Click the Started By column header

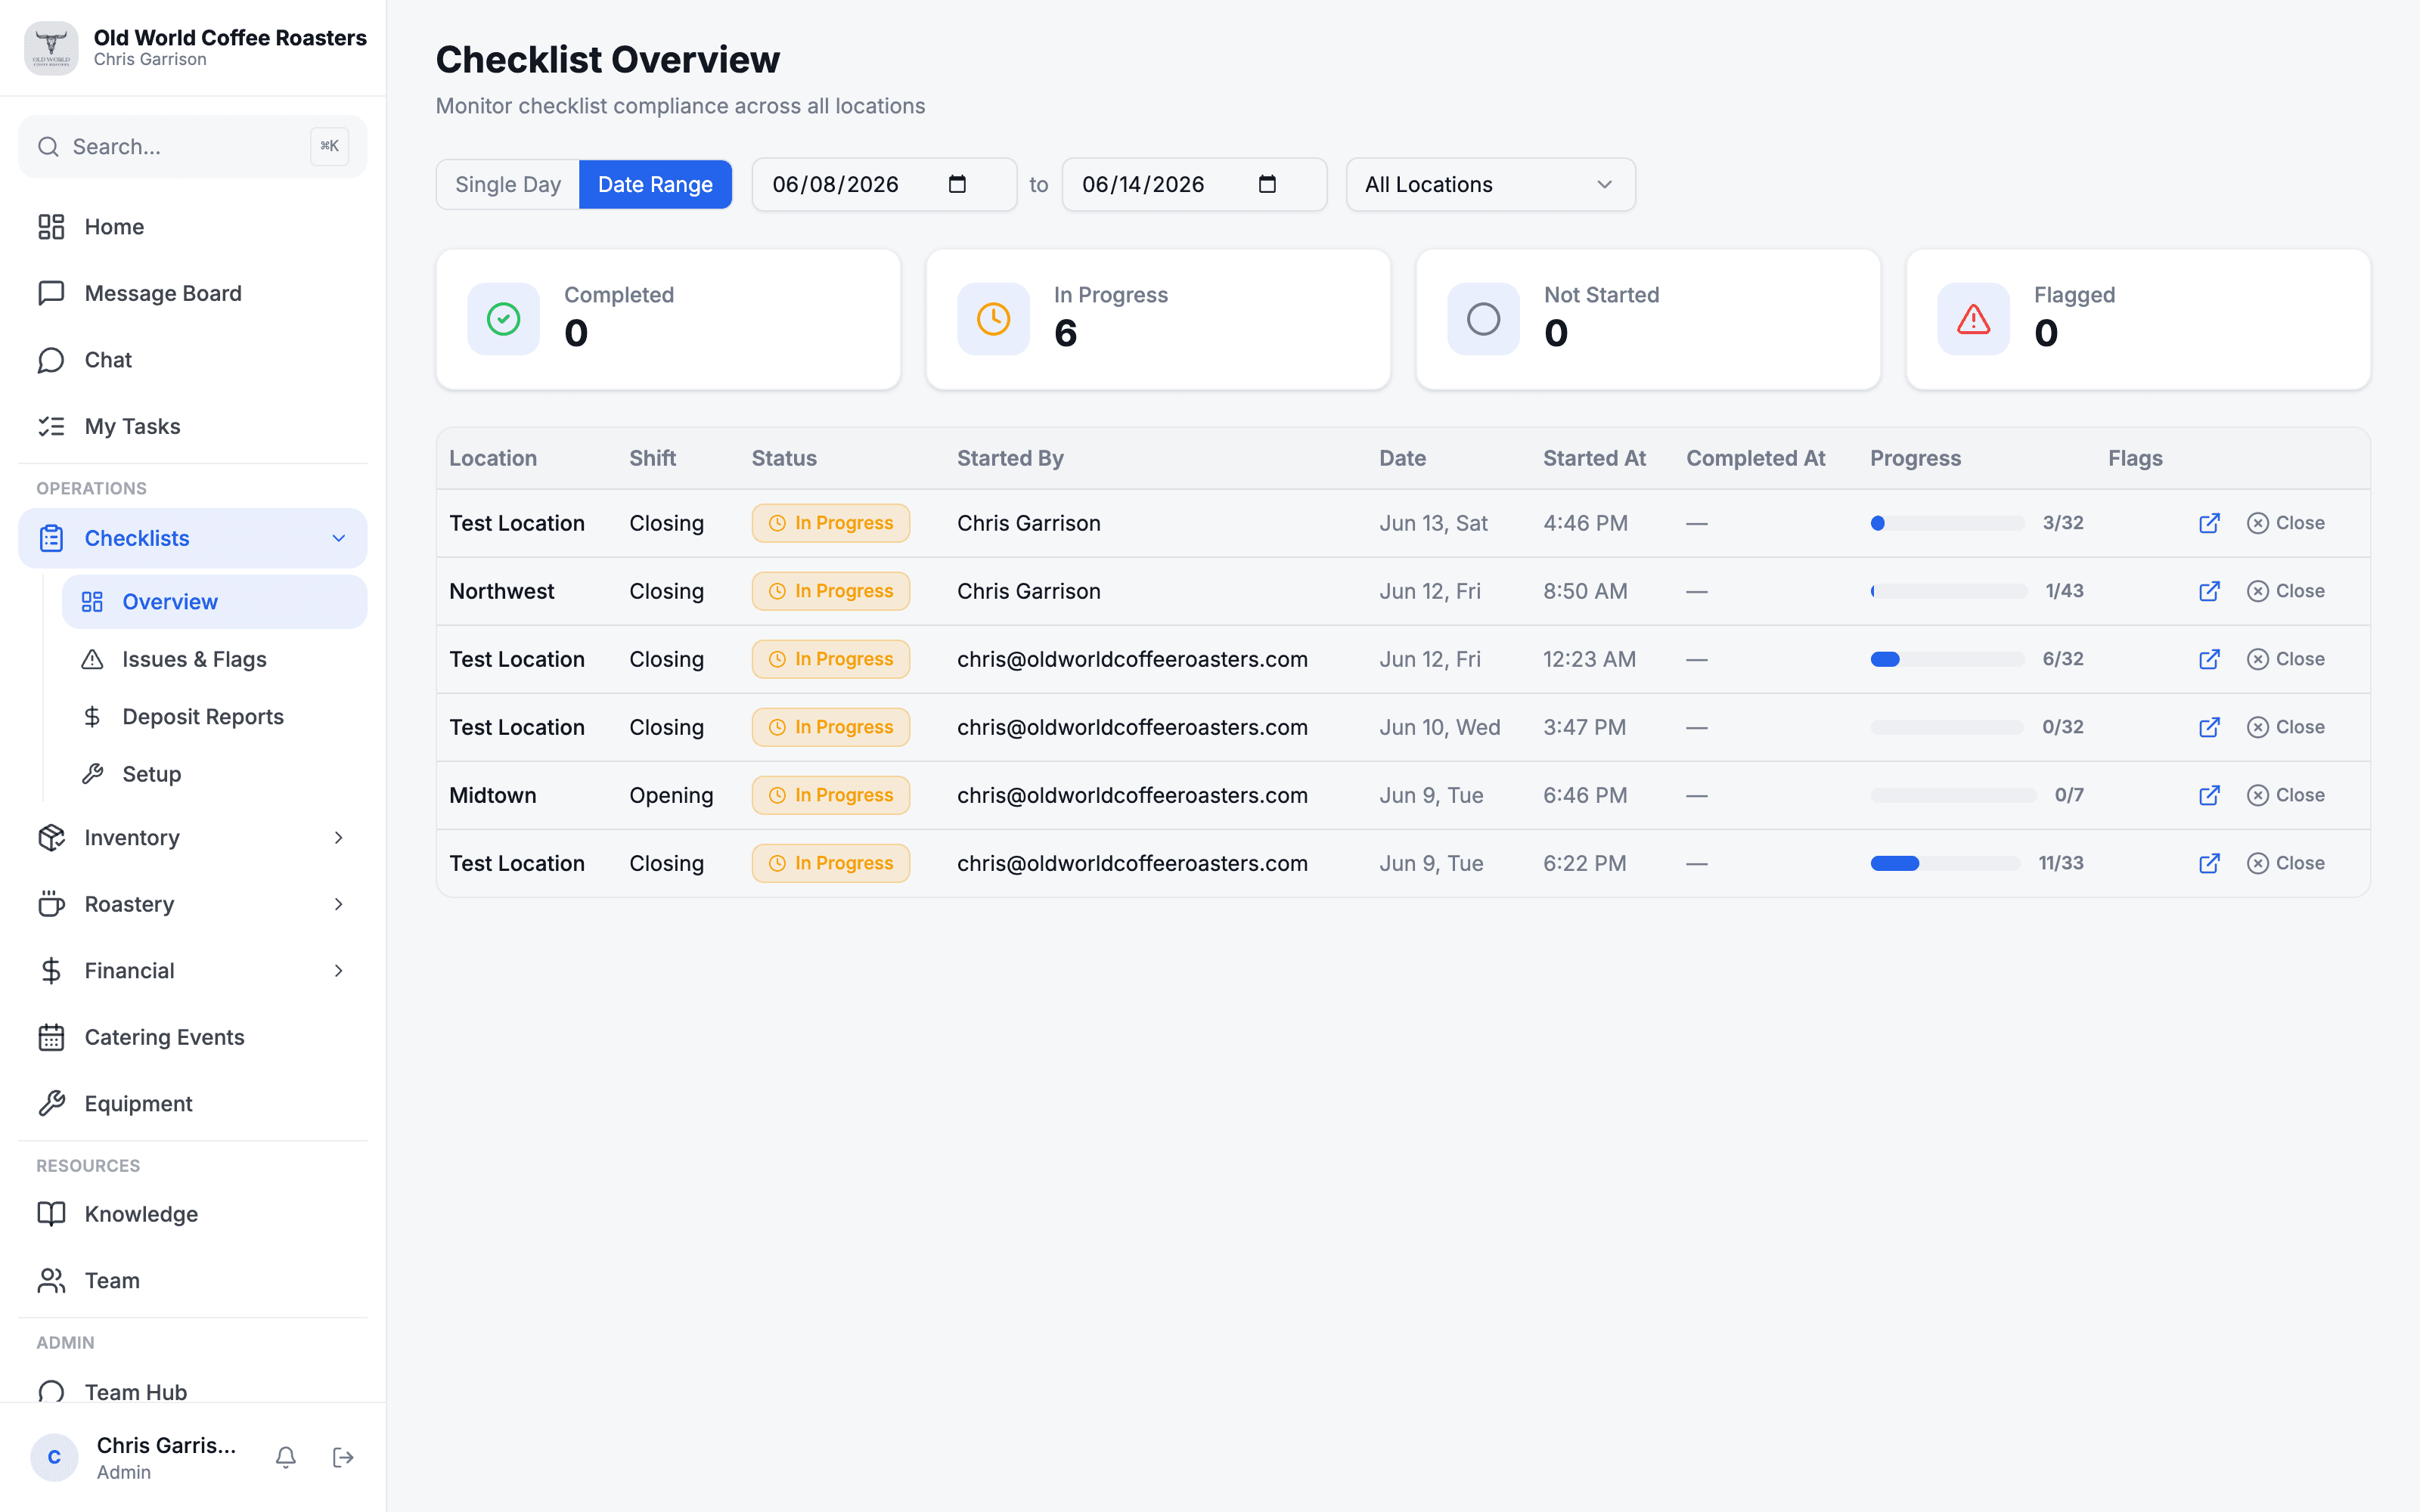pos(1010,458)
